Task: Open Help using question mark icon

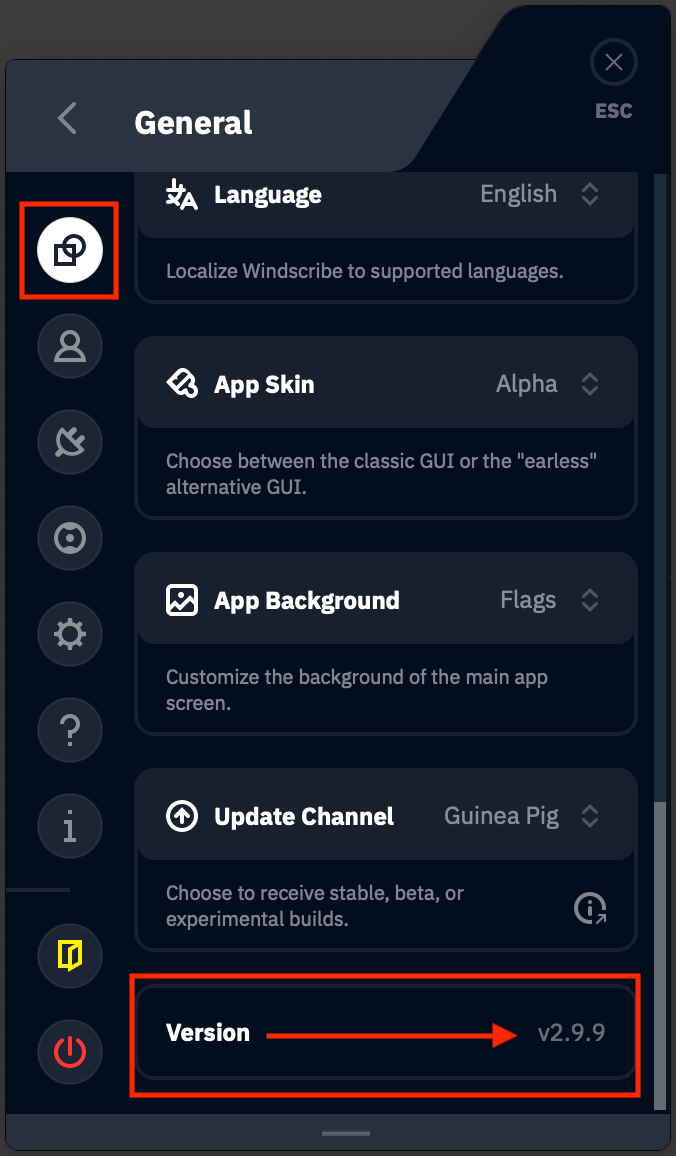Action: (69, 730)
